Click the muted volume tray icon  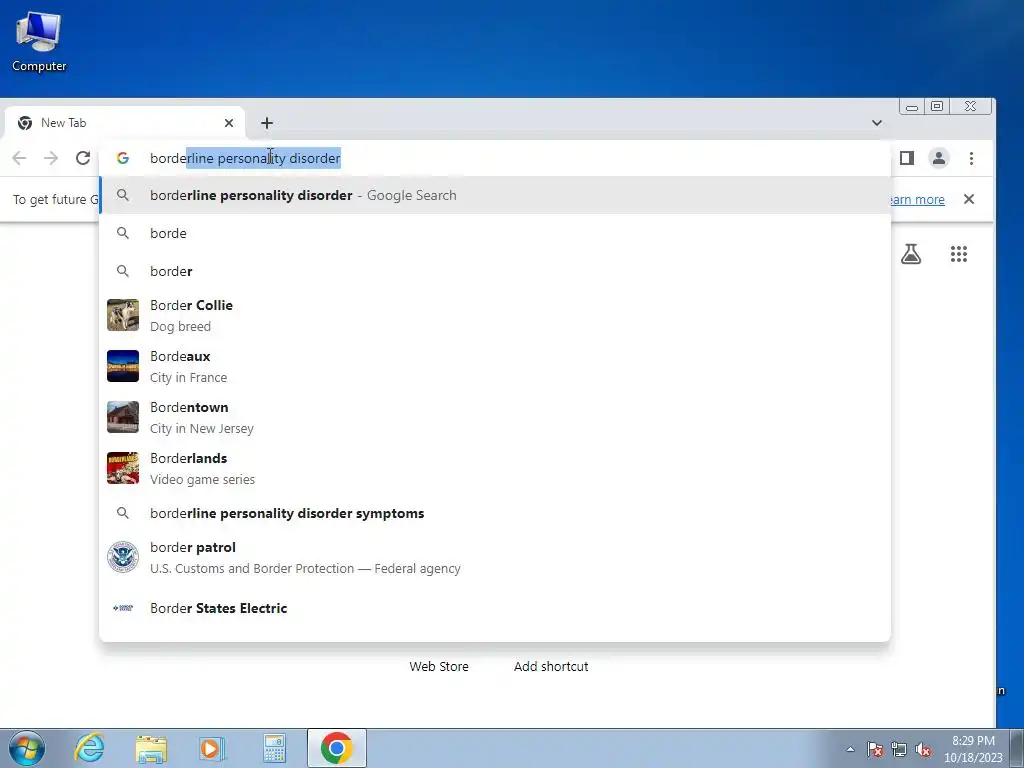click(923, 749)
